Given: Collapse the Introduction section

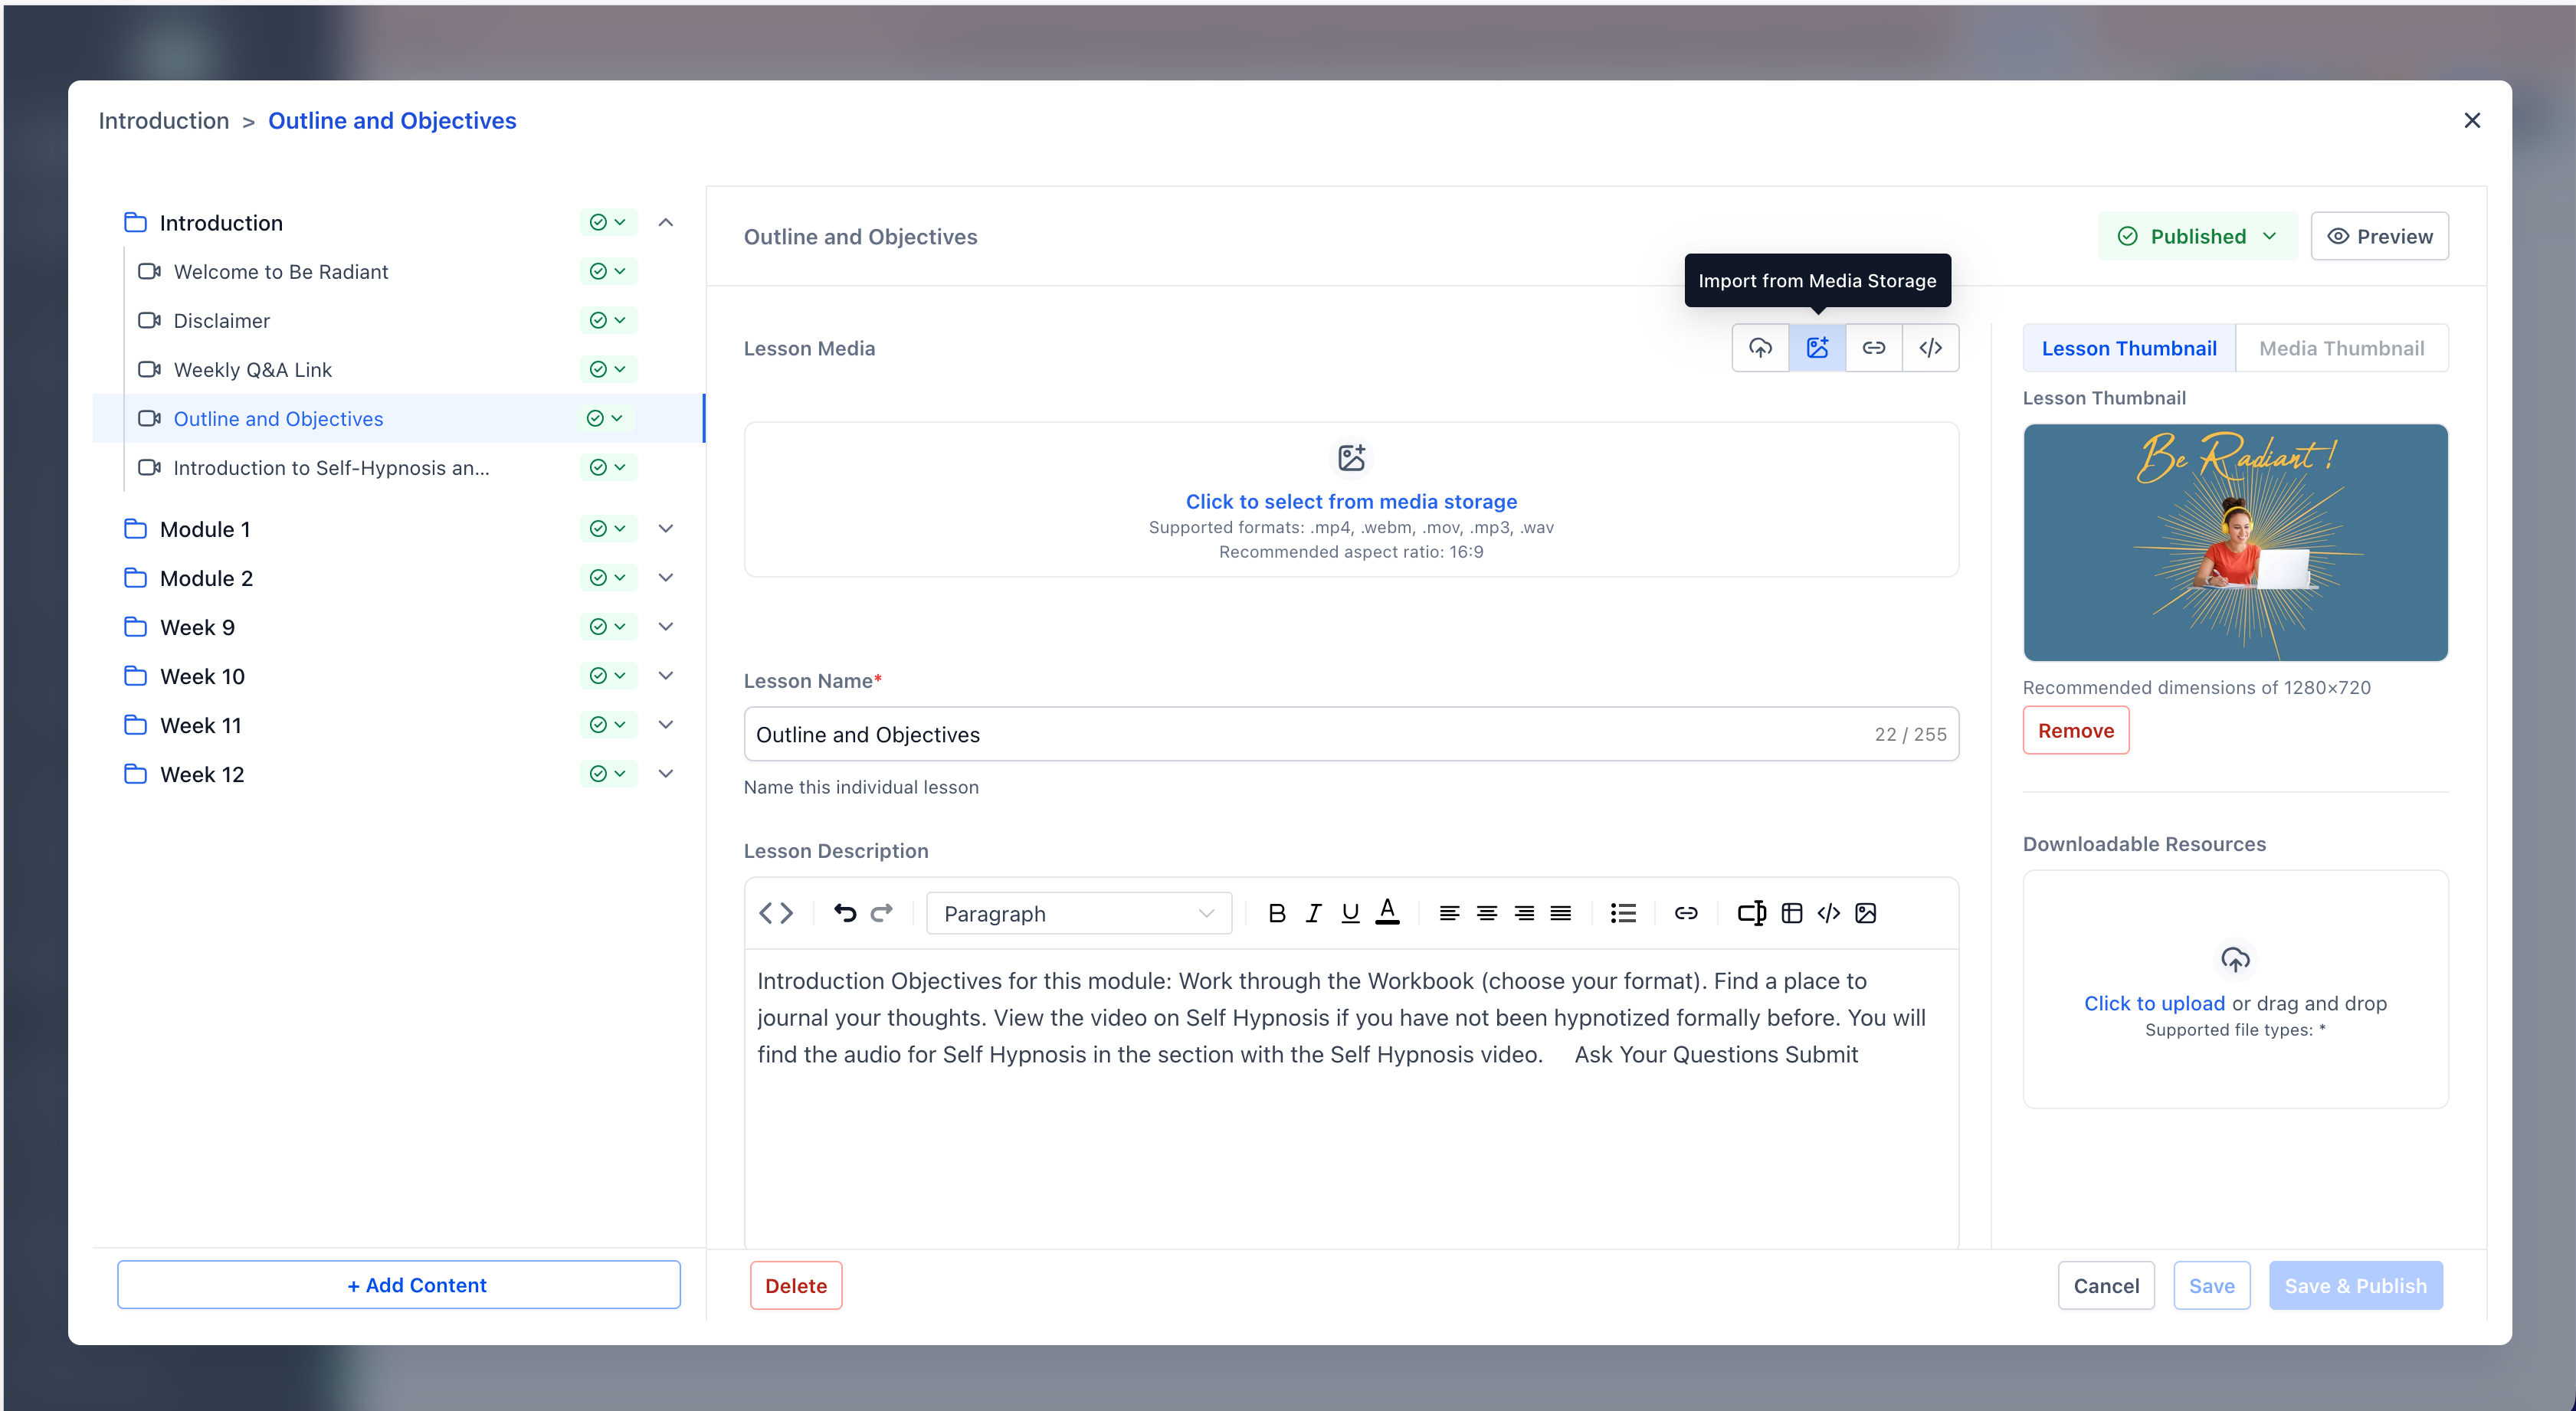Looking at the screenshot, I should [x=666, y=222].
